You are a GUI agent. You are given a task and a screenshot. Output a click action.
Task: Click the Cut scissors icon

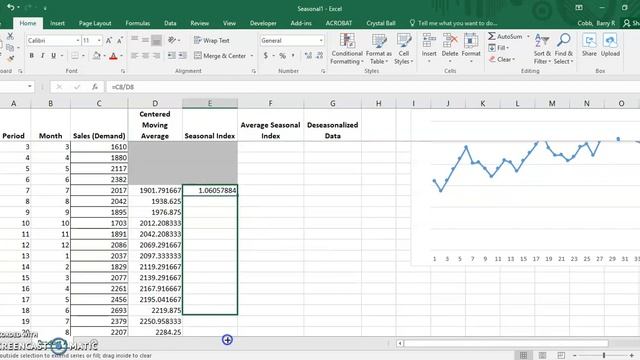coord(10,36)
